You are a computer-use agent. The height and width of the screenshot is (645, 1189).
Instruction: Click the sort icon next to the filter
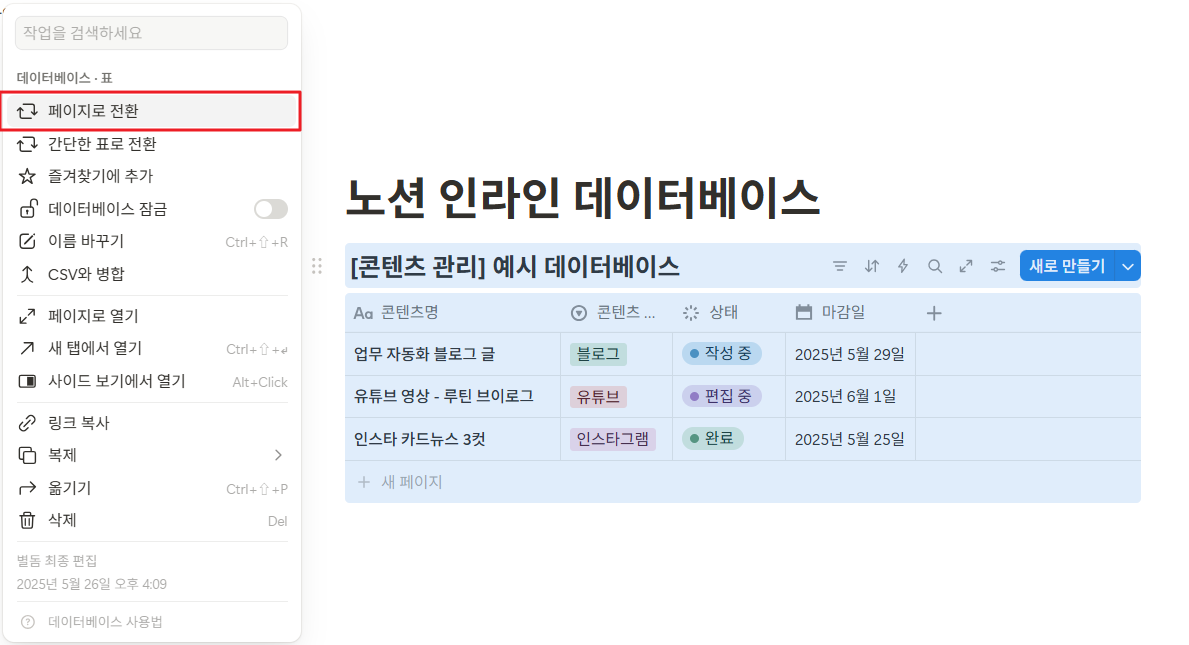click(871, 266)
